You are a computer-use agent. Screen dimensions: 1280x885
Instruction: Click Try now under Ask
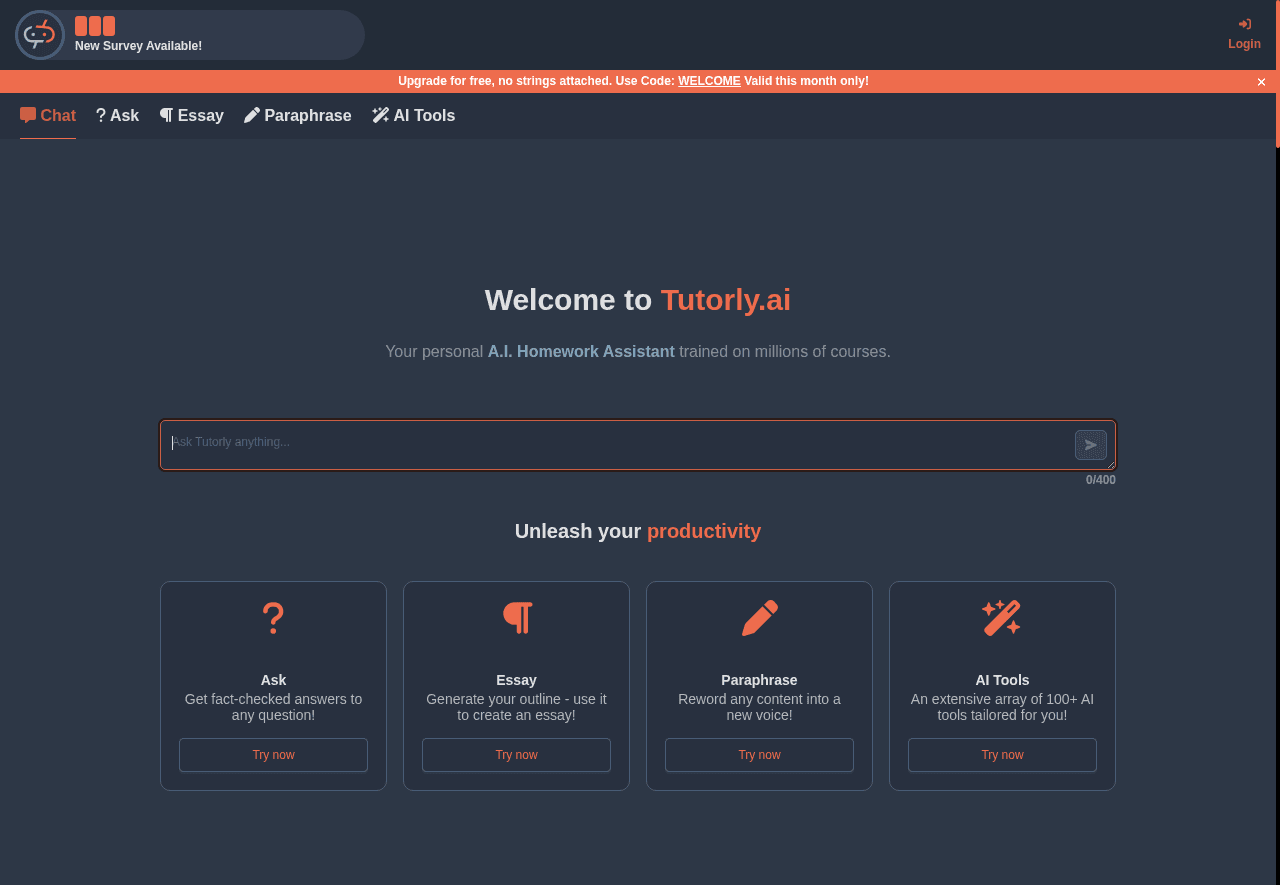[x=272, y=754]
